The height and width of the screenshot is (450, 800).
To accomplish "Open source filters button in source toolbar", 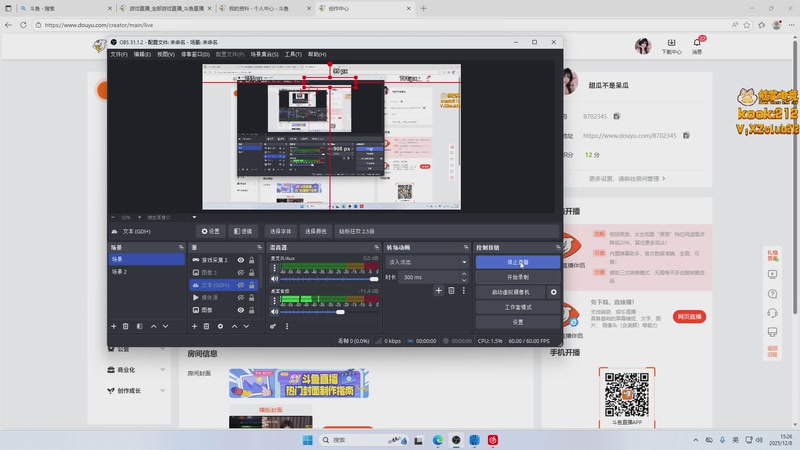I will (243, 231).
